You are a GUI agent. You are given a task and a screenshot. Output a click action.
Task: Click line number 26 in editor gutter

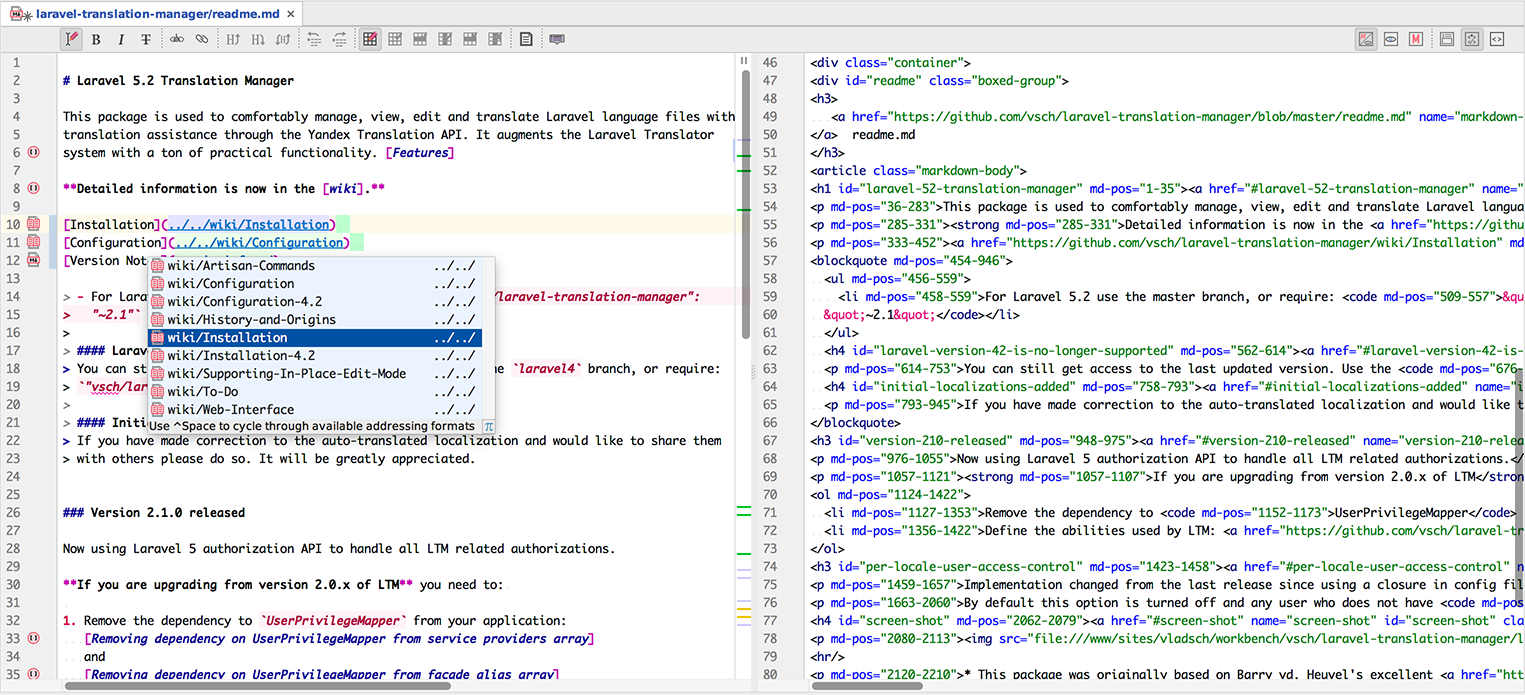pyautogui.click(x=13, y=512)
